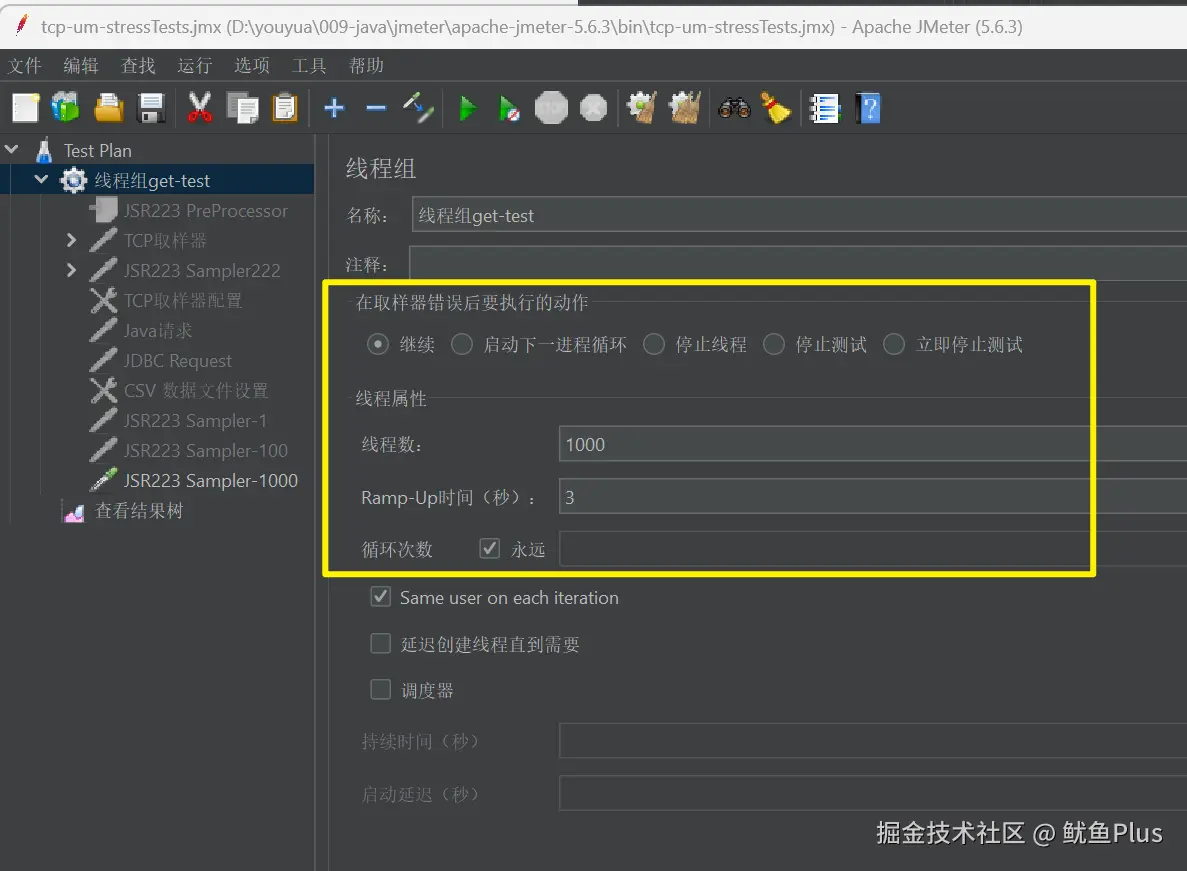Image resolution: width=1187 pixels, height=871 pixels.
Task: Click the 循环次数 input field
Action: click(873, 549)
